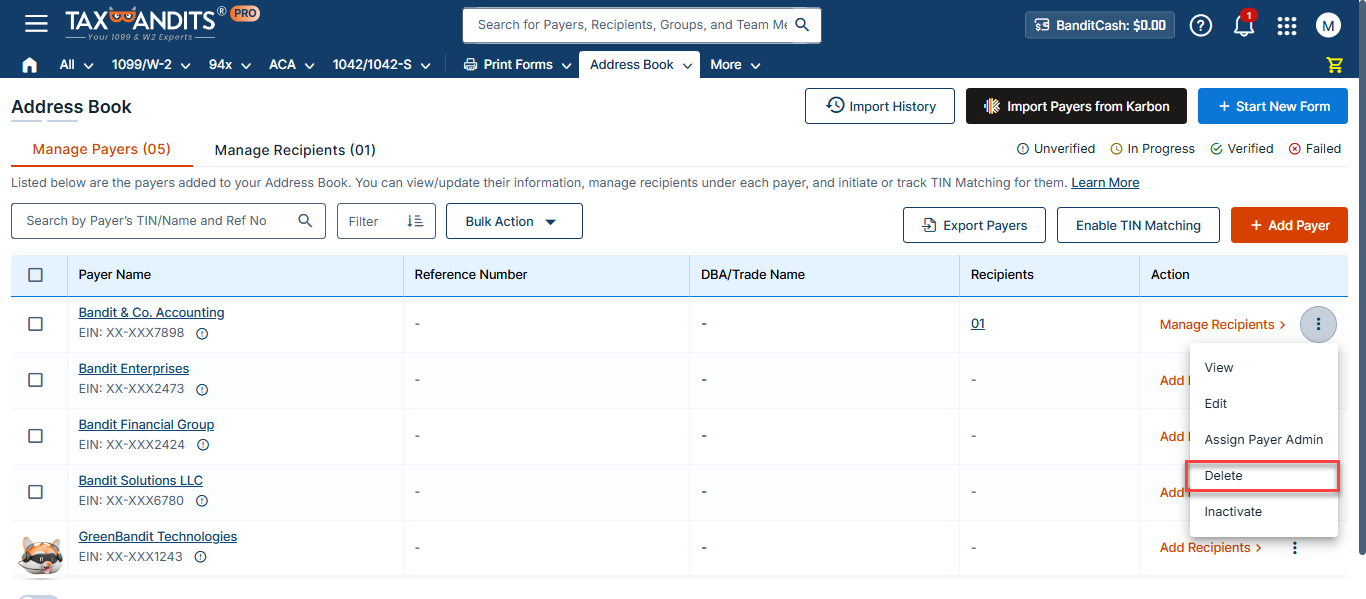Viewport: 1366px width, 599px height.
Task: Open the Bandit Solutions LLC payer link
Action: tap(141, 481)
